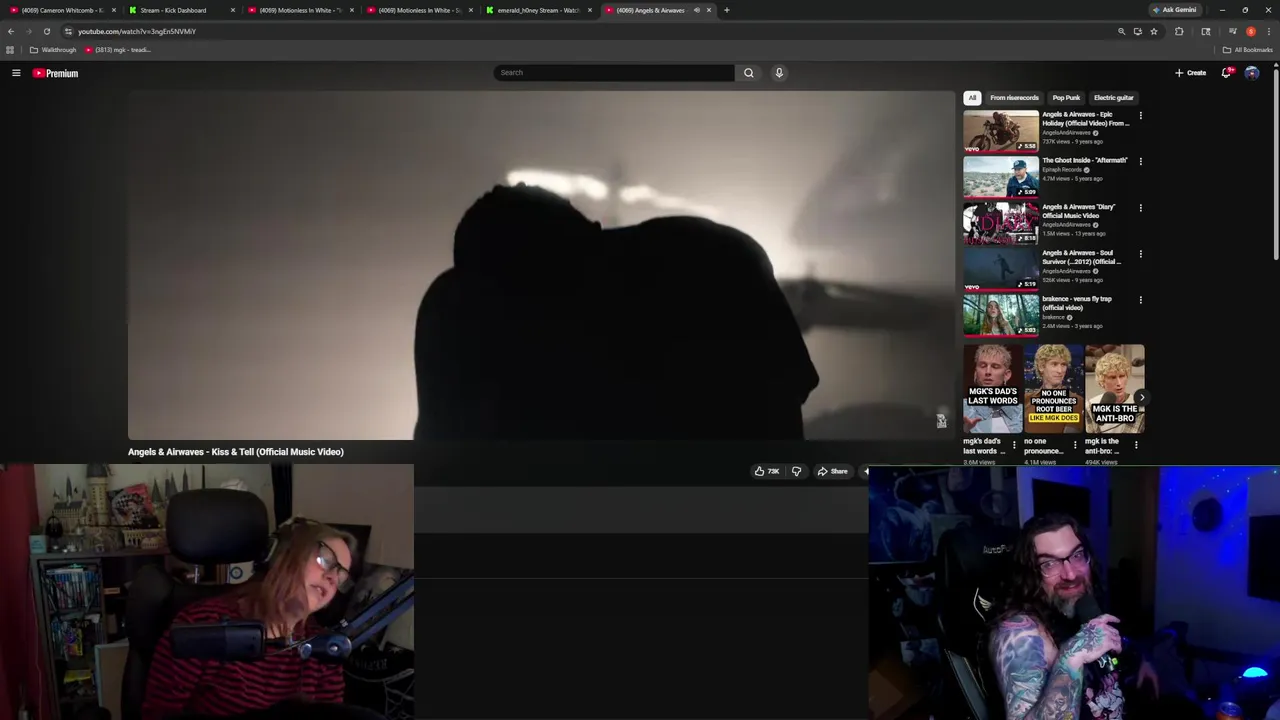The image size is (1280, 720).
Task: Click the Ask Gemini button
Action: click(1174, 10)
